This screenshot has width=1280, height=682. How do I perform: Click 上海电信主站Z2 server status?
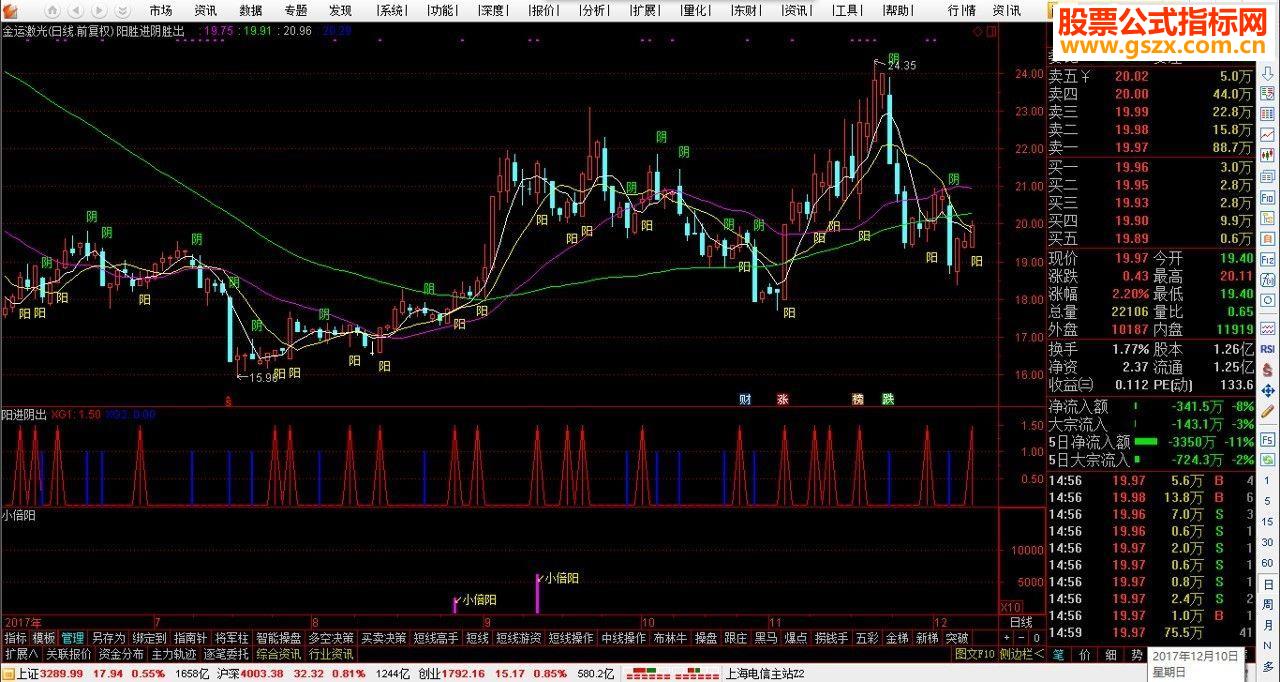click(766, 673)
